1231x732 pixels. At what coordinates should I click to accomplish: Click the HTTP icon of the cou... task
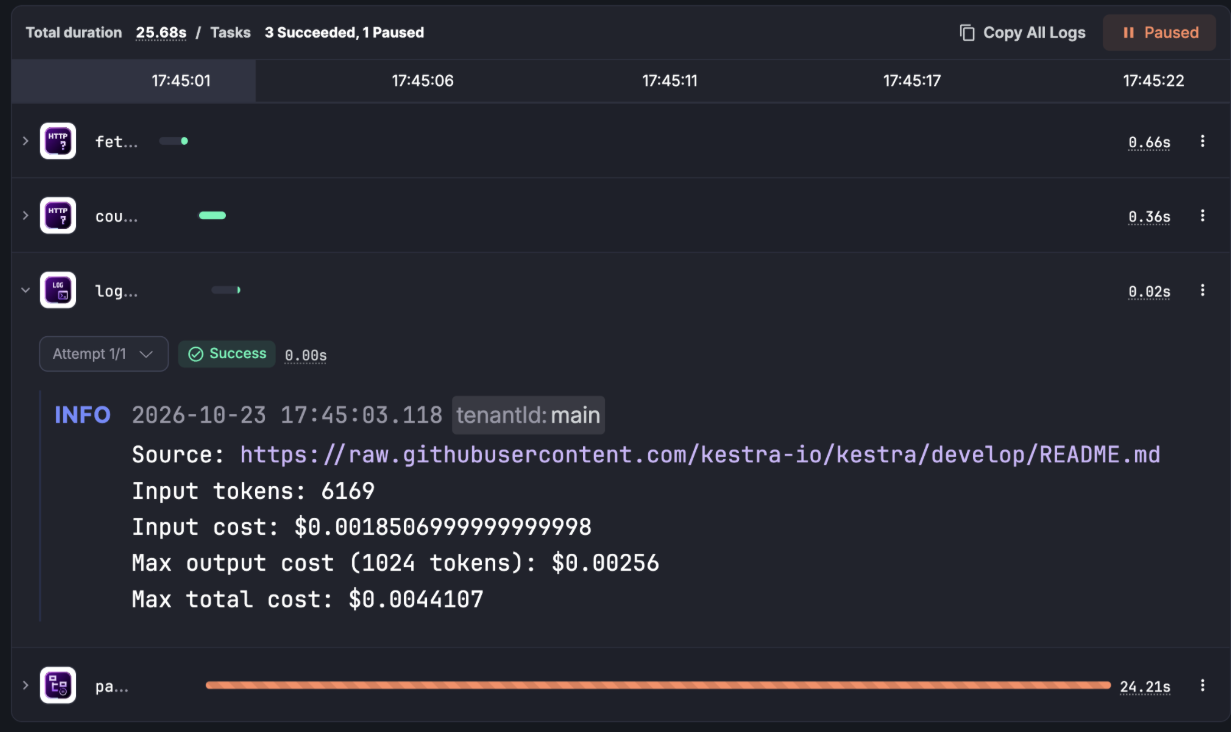(58, 216)
